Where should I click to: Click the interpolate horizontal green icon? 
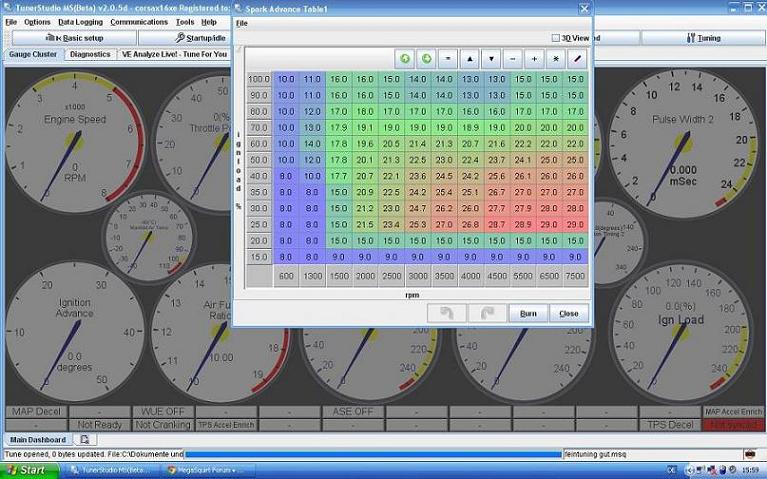426,59
